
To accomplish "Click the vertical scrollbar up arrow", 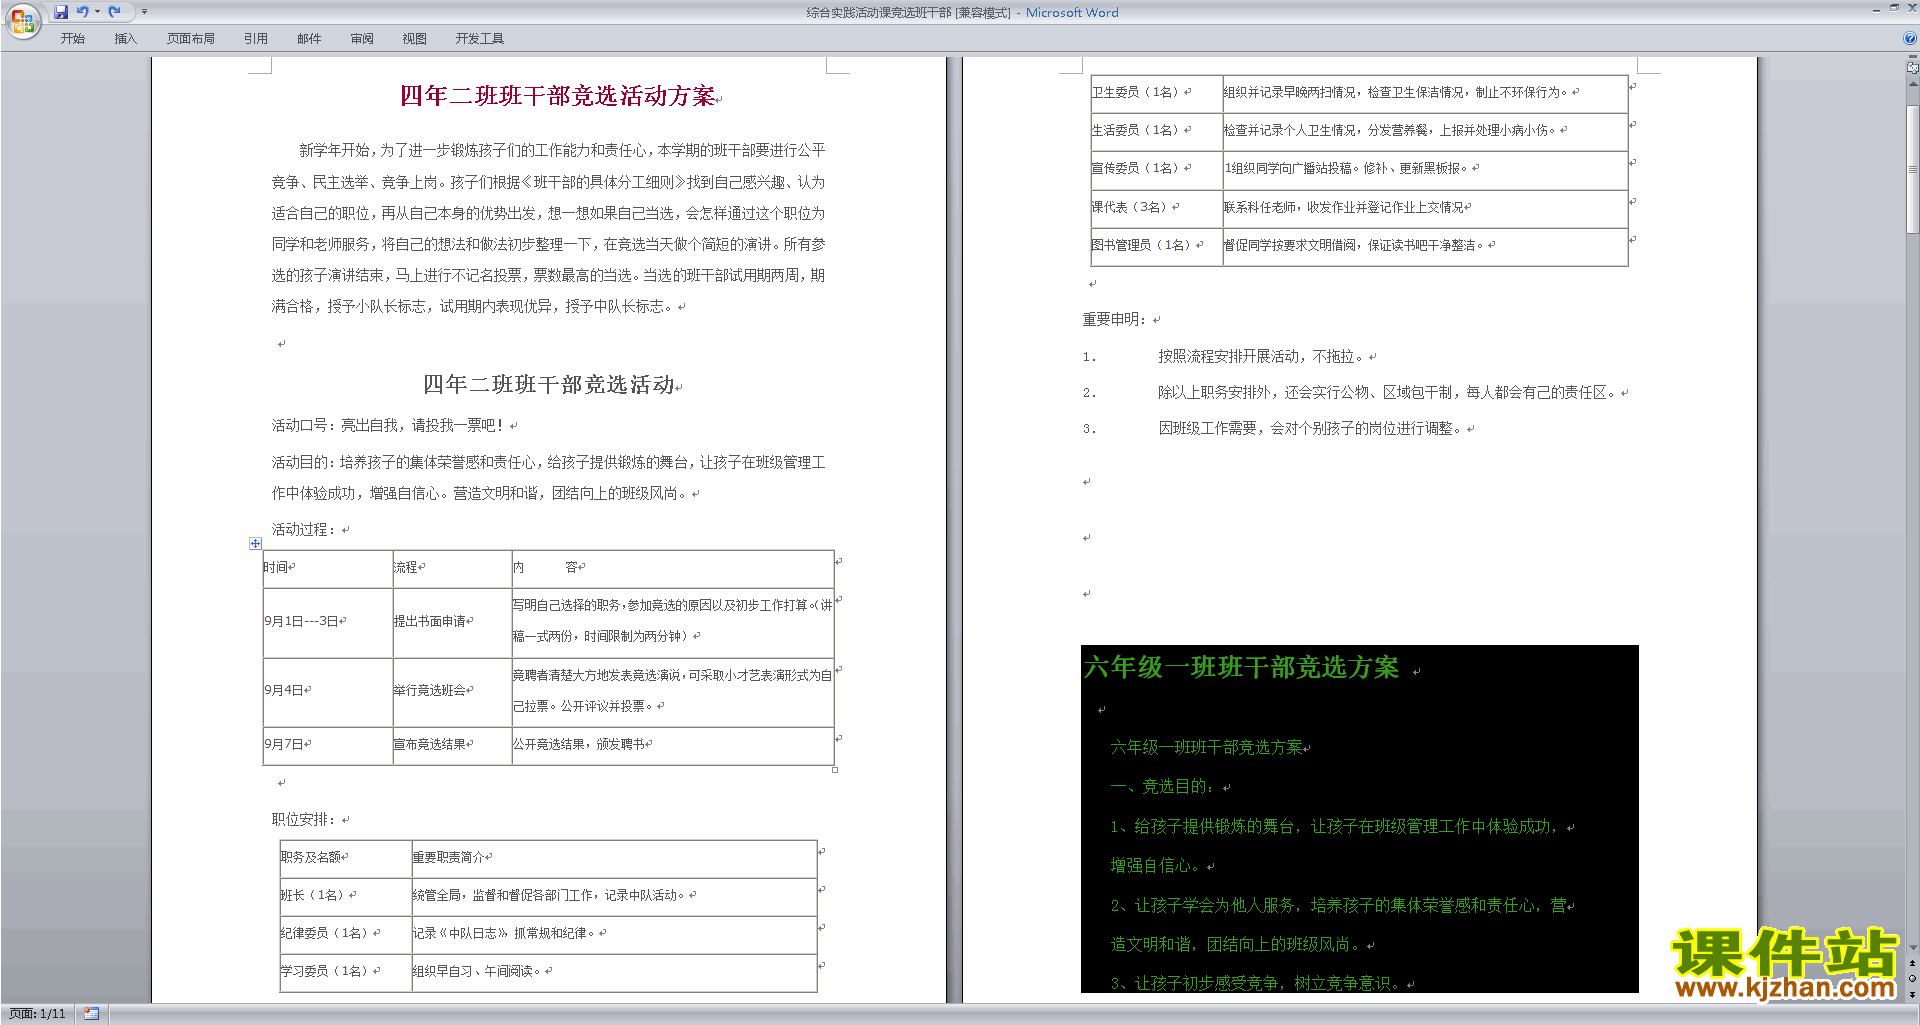I will [x=1912, y=84].
